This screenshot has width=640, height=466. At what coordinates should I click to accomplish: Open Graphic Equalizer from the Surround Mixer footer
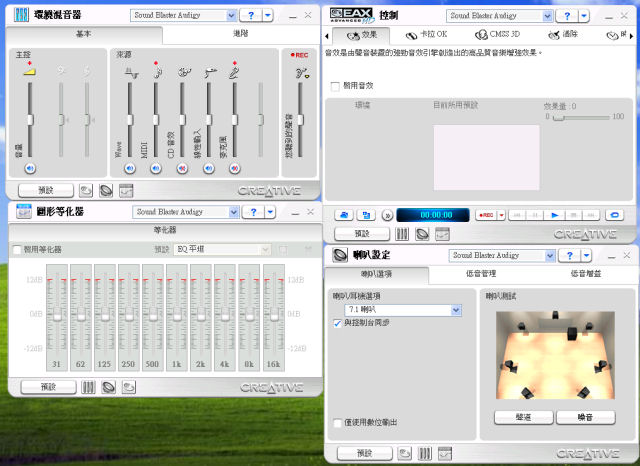[126, 191]
